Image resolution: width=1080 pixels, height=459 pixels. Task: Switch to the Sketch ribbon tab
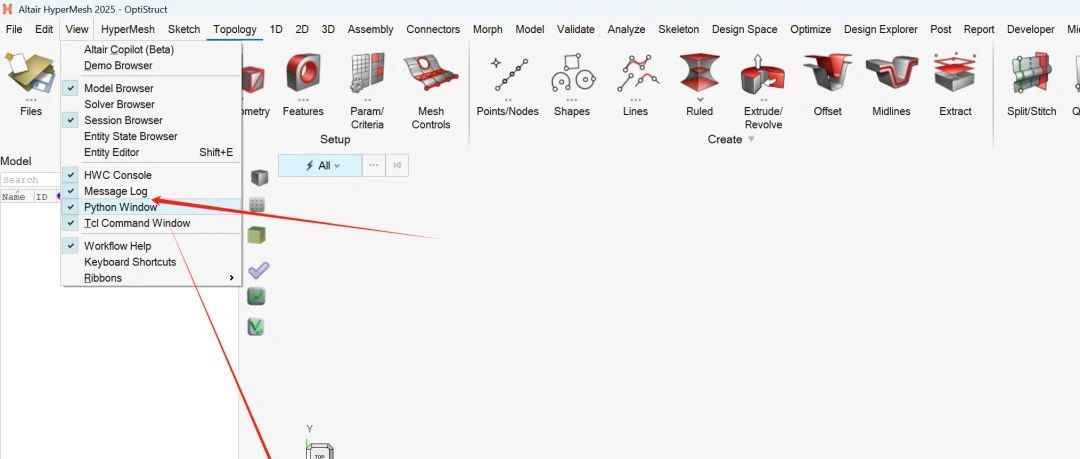(184, 30)
